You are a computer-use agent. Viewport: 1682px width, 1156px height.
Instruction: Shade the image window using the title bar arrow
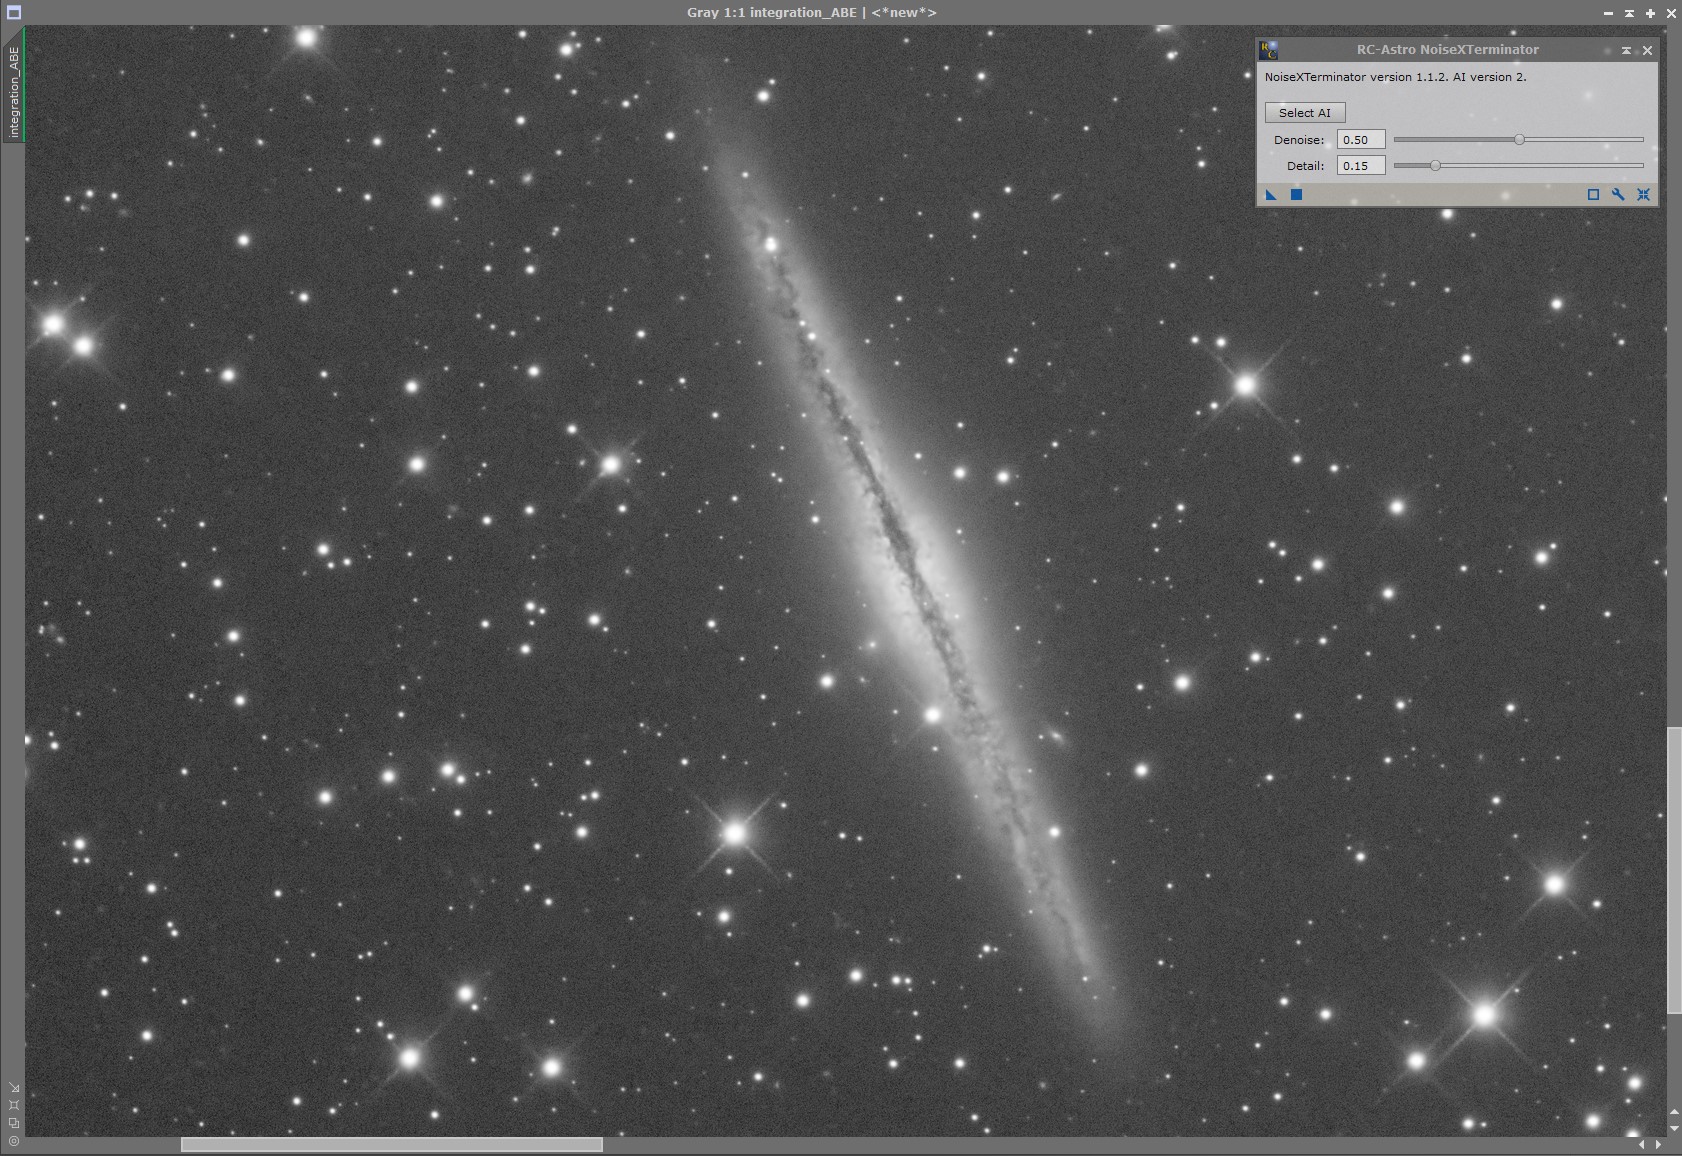click(1629, 13)
